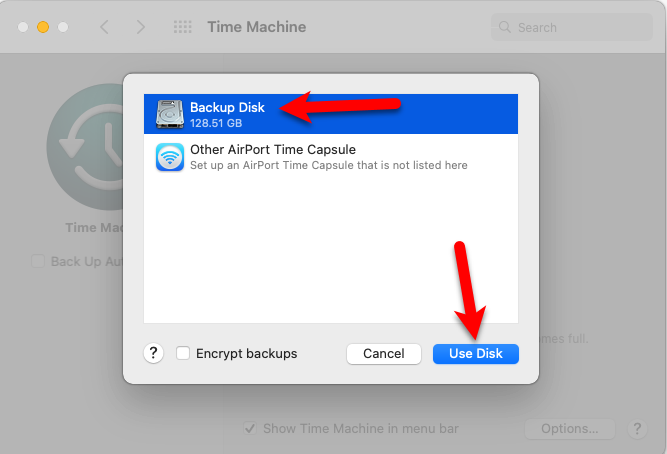Image resolution: width=667 pixels, height=454 pixels.
Task: Click the Backup Disk drive icon
Action: coord(169,114)
